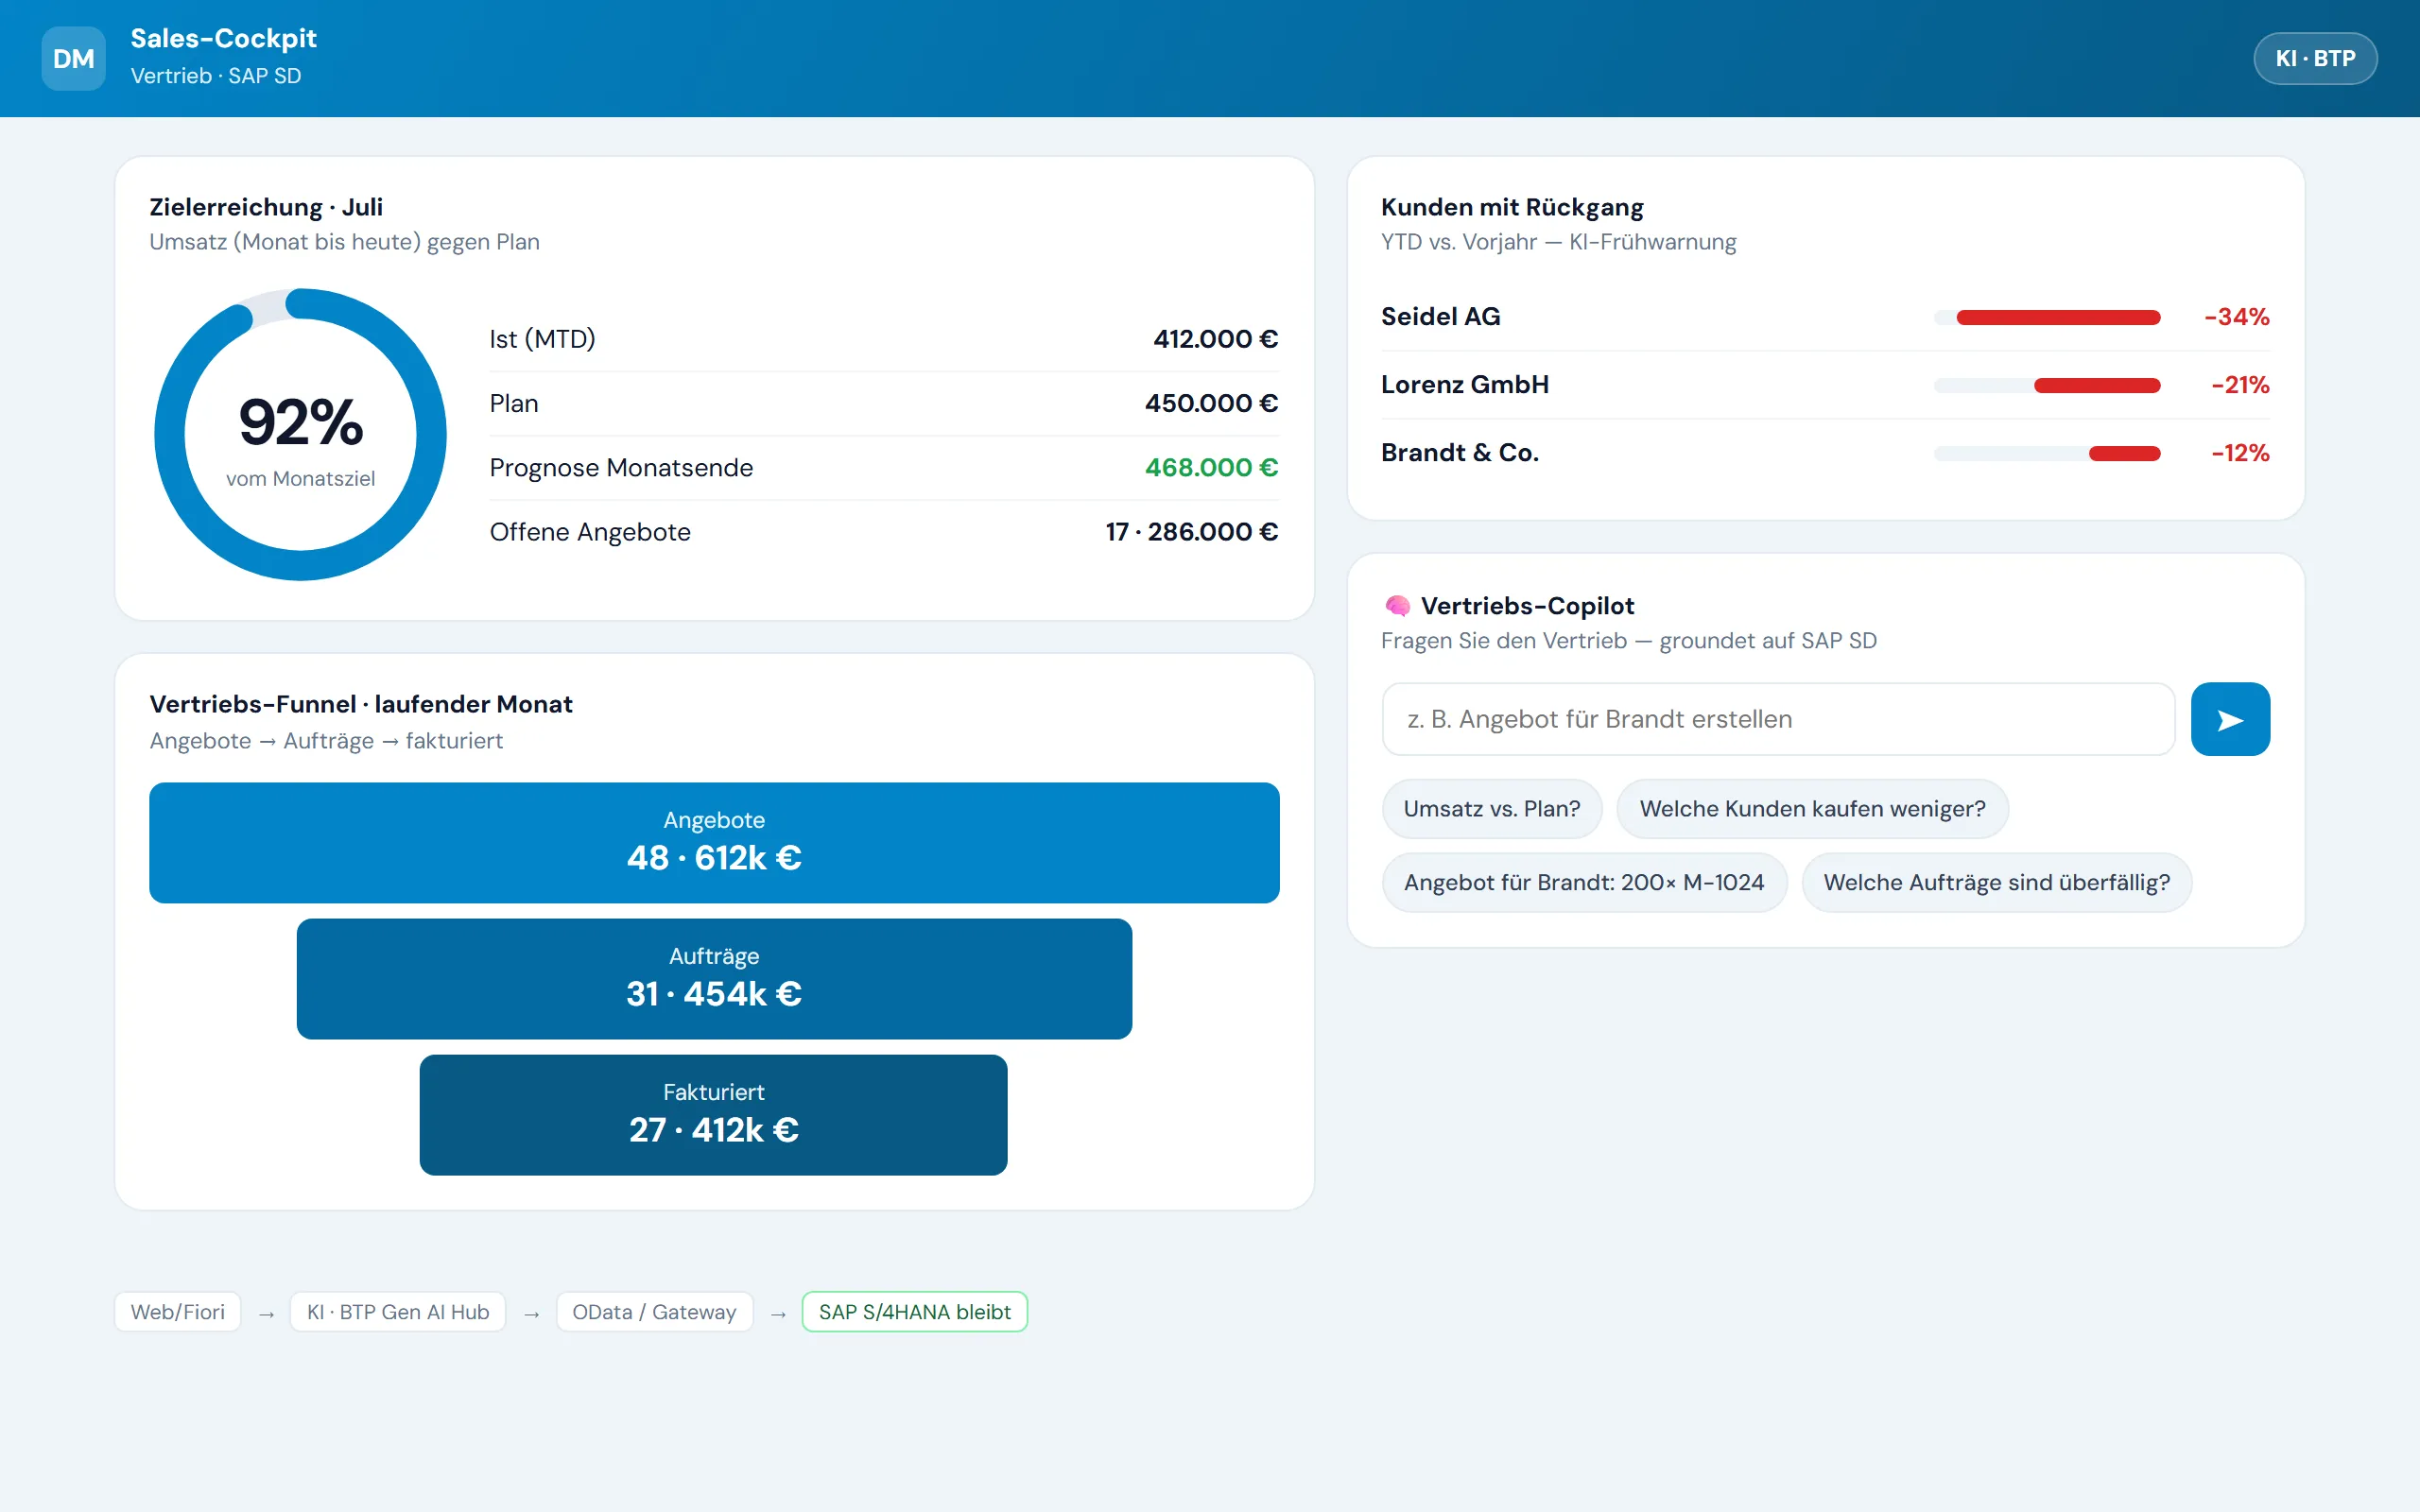Click the -34% decline value

pyautogui.click(x=2236, y=317)
